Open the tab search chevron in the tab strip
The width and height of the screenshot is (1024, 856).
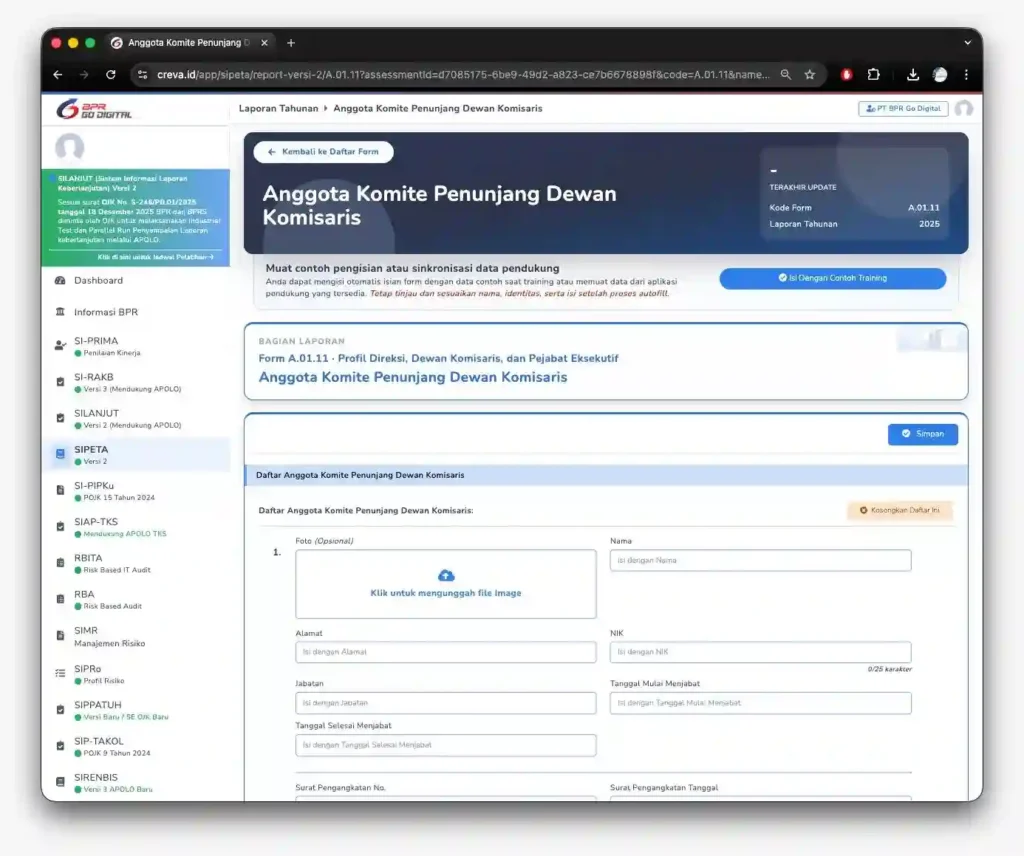967,43
